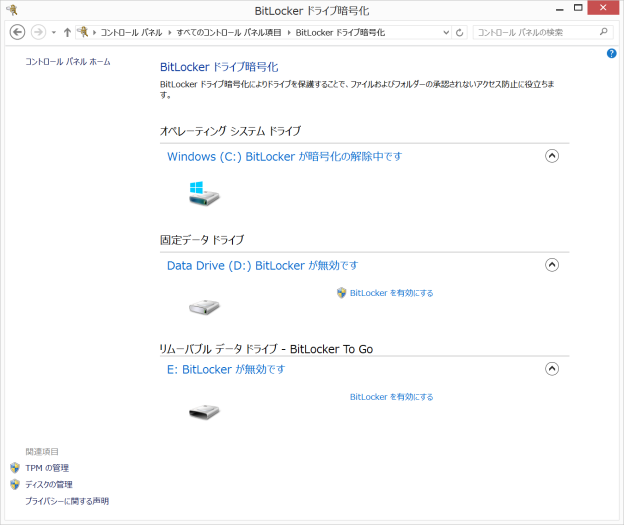Click the Data Drive (D:) disk icon

click(204, 307)
